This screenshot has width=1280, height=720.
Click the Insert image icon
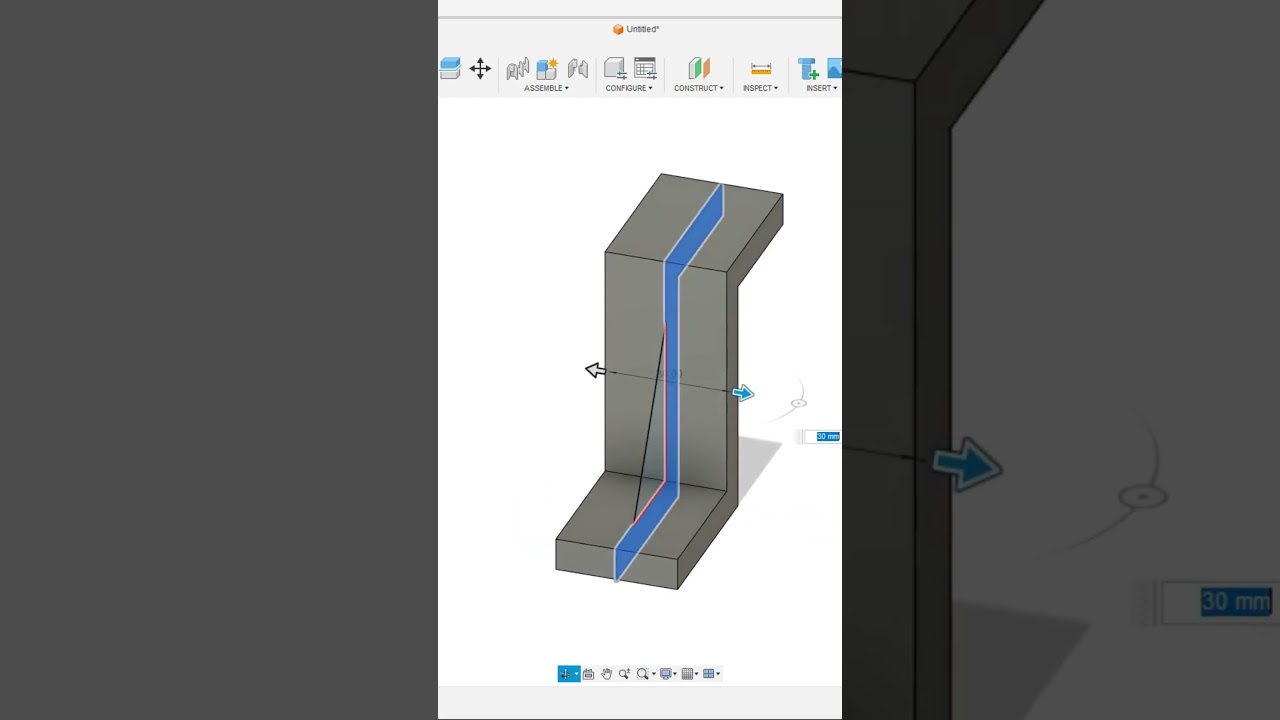[835, 69]
